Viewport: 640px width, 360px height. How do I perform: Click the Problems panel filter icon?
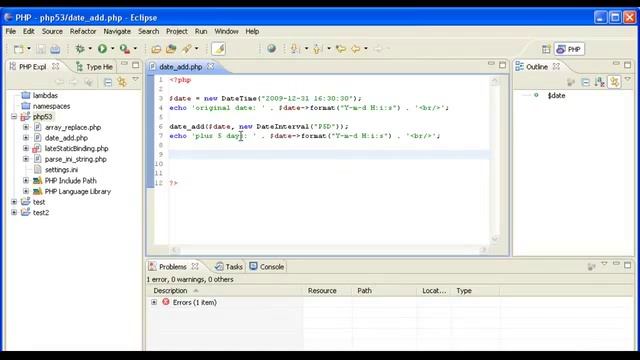click(x=591, y=267)
